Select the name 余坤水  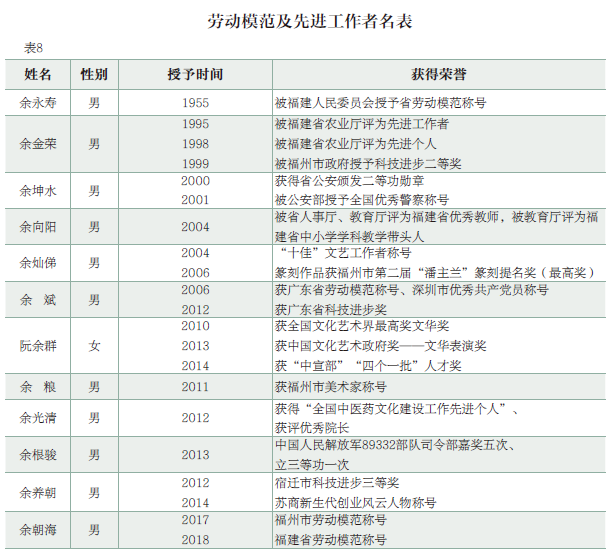(x=38, y=190)
